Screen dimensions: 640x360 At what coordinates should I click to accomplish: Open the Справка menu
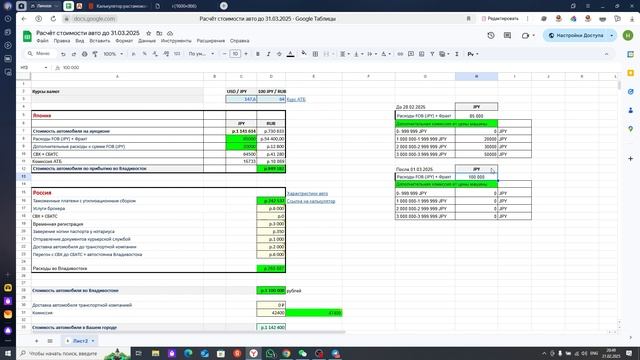[x=240, y=41]
